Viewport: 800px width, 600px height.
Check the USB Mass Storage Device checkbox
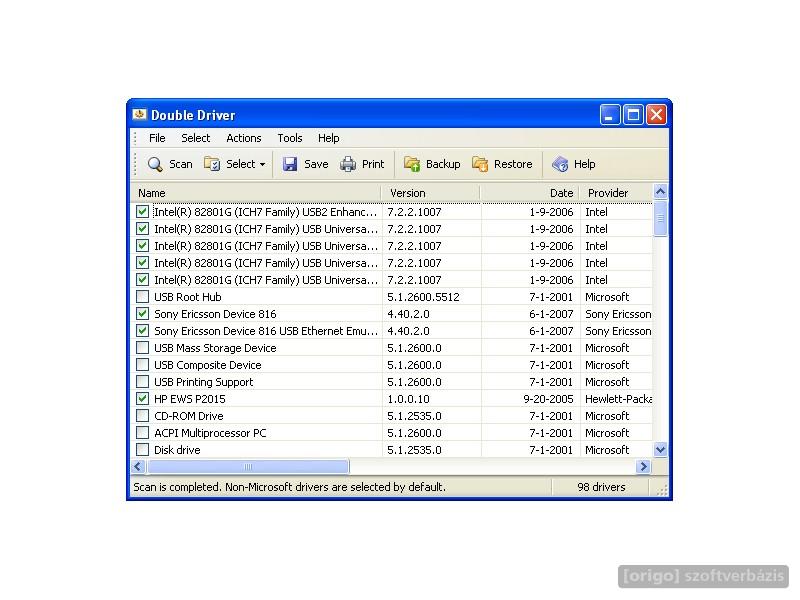tap(143, 347)
